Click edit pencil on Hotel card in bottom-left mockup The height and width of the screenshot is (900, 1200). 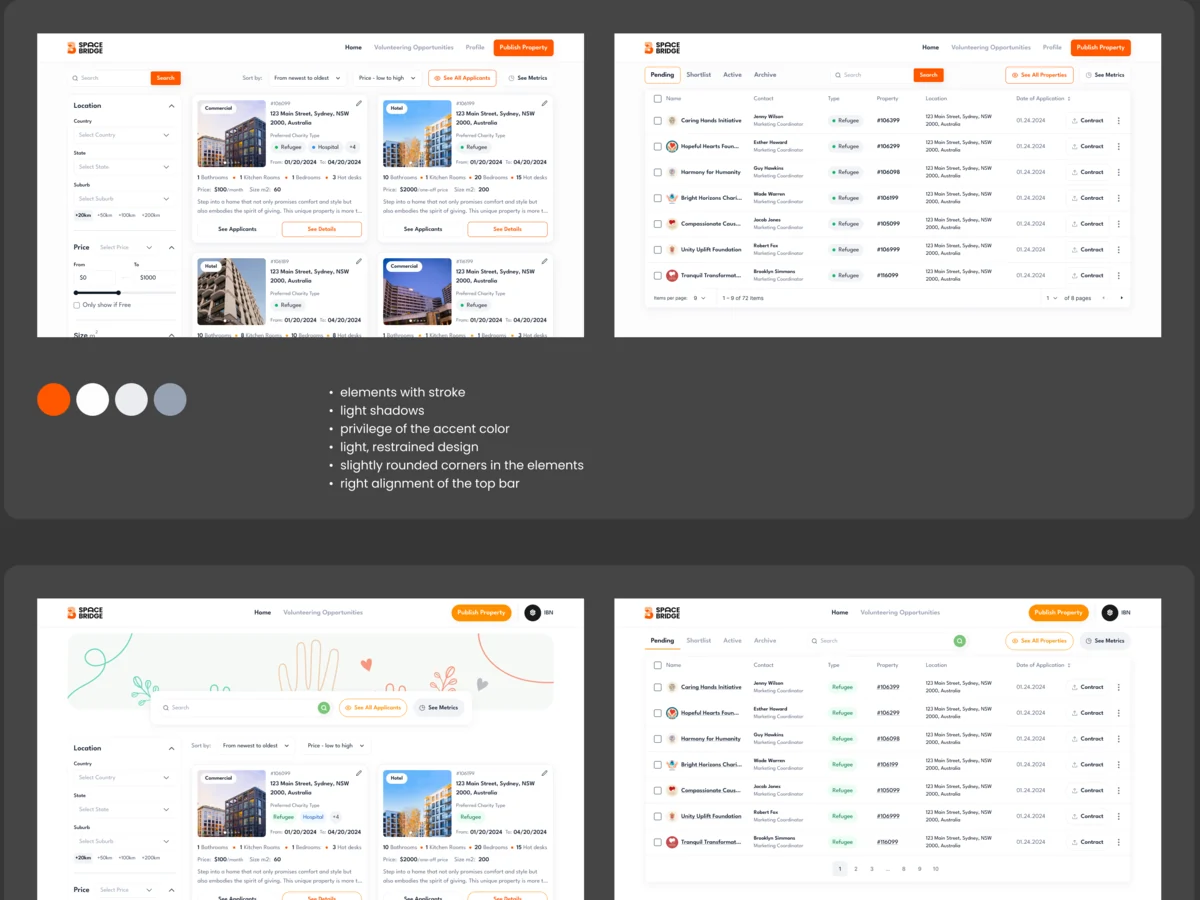pyautogui.click(x=544, y=773)
